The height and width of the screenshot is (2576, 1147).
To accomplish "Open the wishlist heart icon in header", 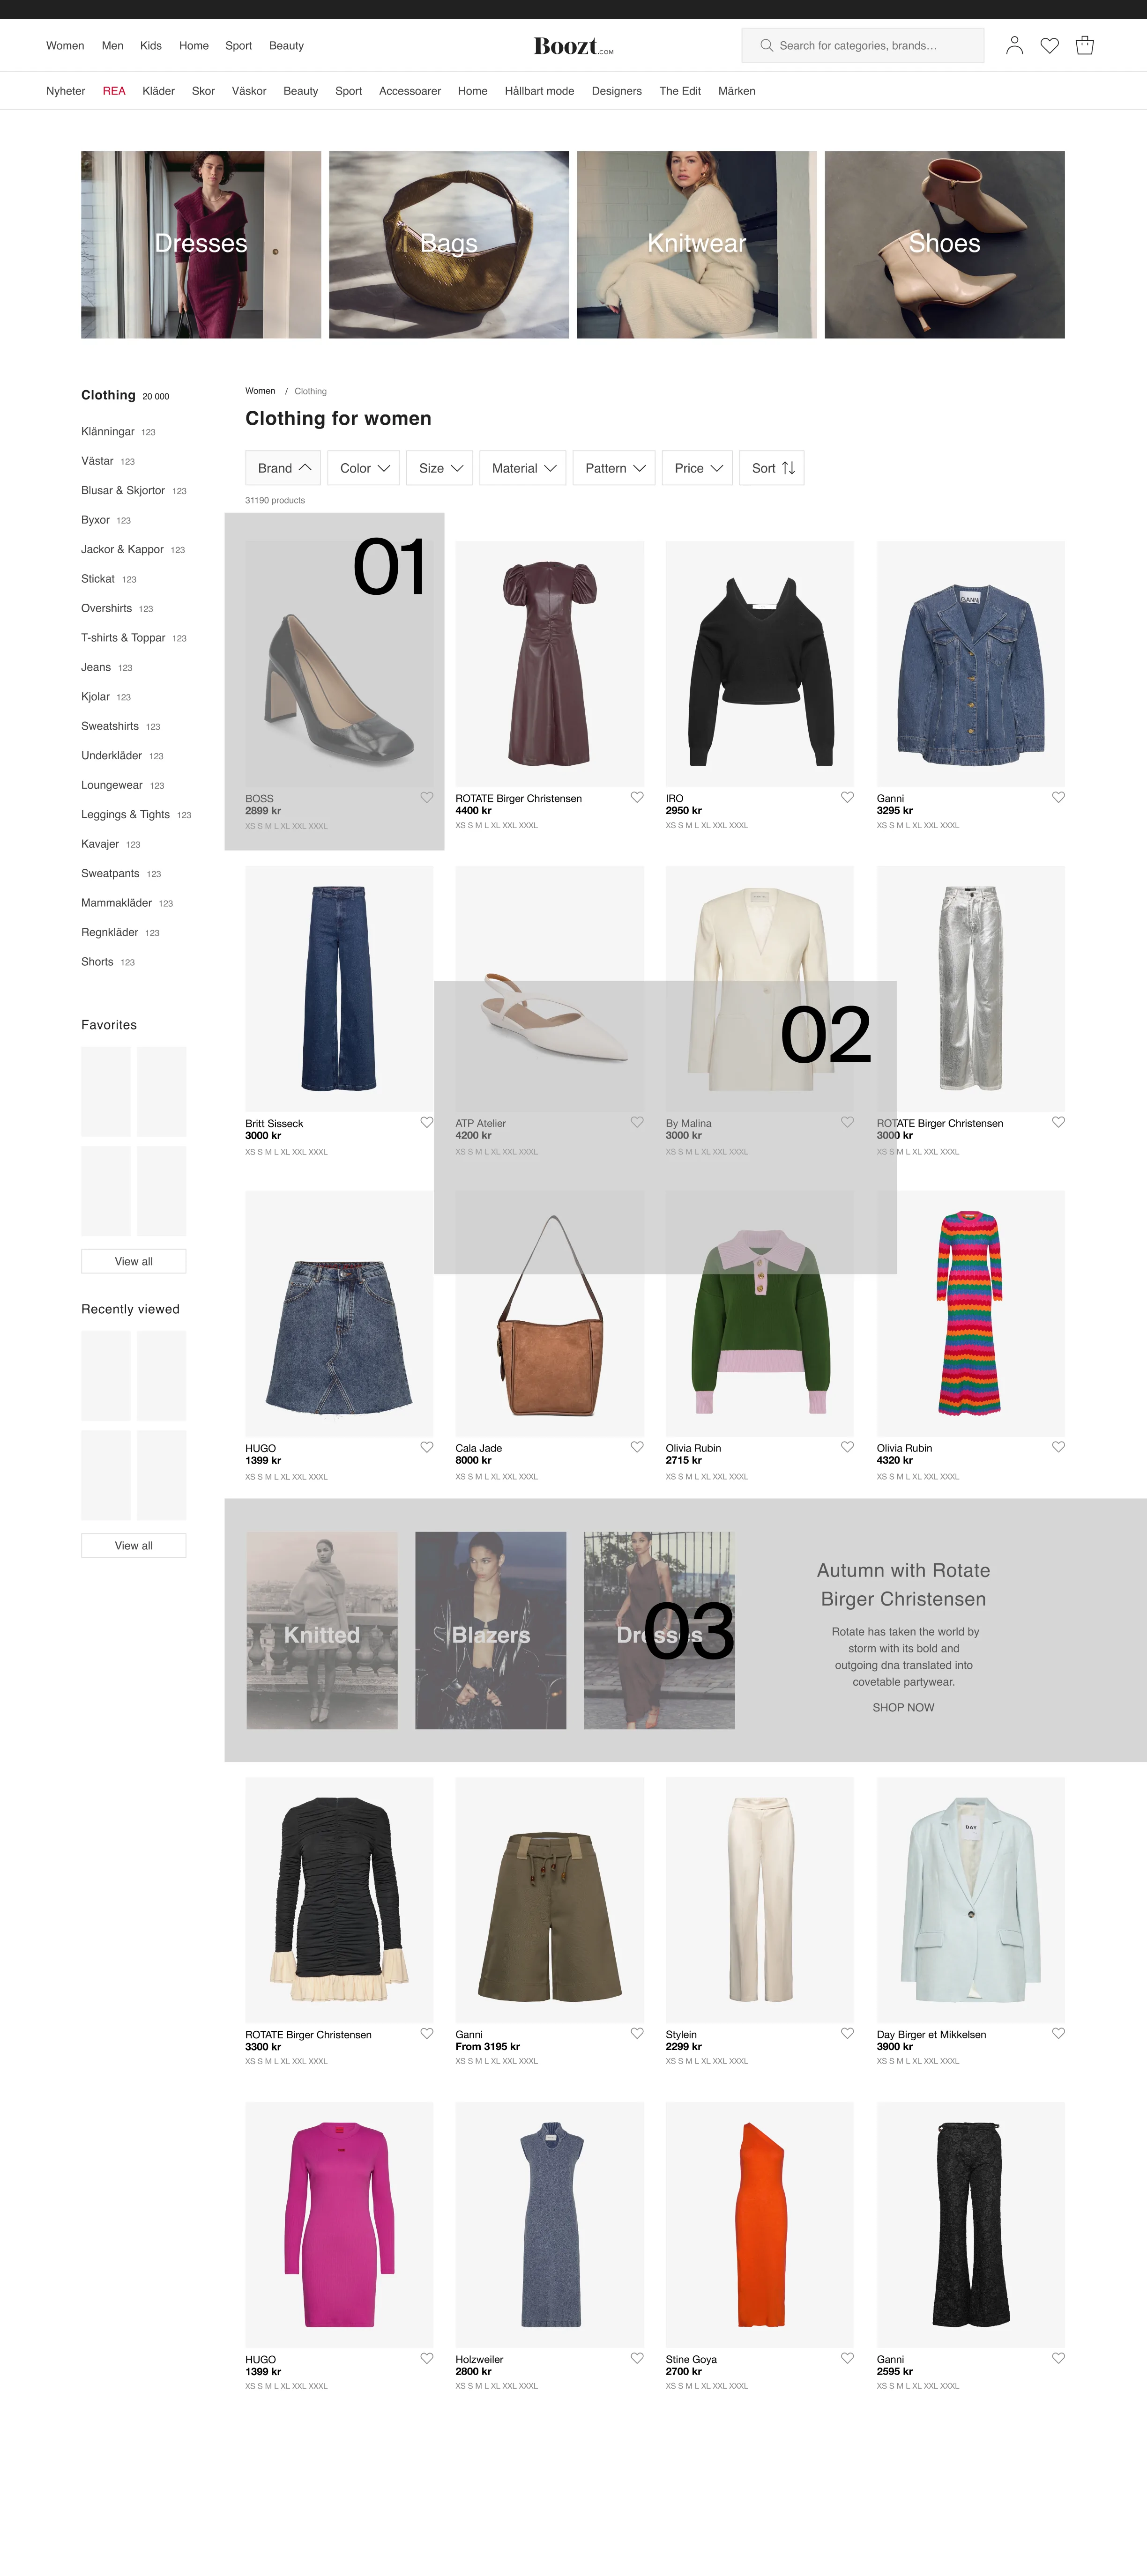I will click(x=1049, y=45).
